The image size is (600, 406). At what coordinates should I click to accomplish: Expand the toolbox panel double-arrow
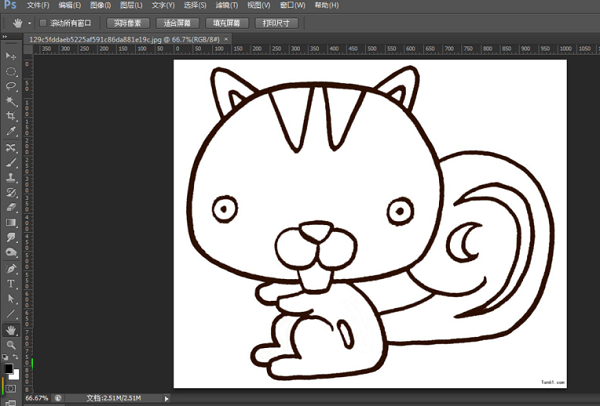click(6, 39)
